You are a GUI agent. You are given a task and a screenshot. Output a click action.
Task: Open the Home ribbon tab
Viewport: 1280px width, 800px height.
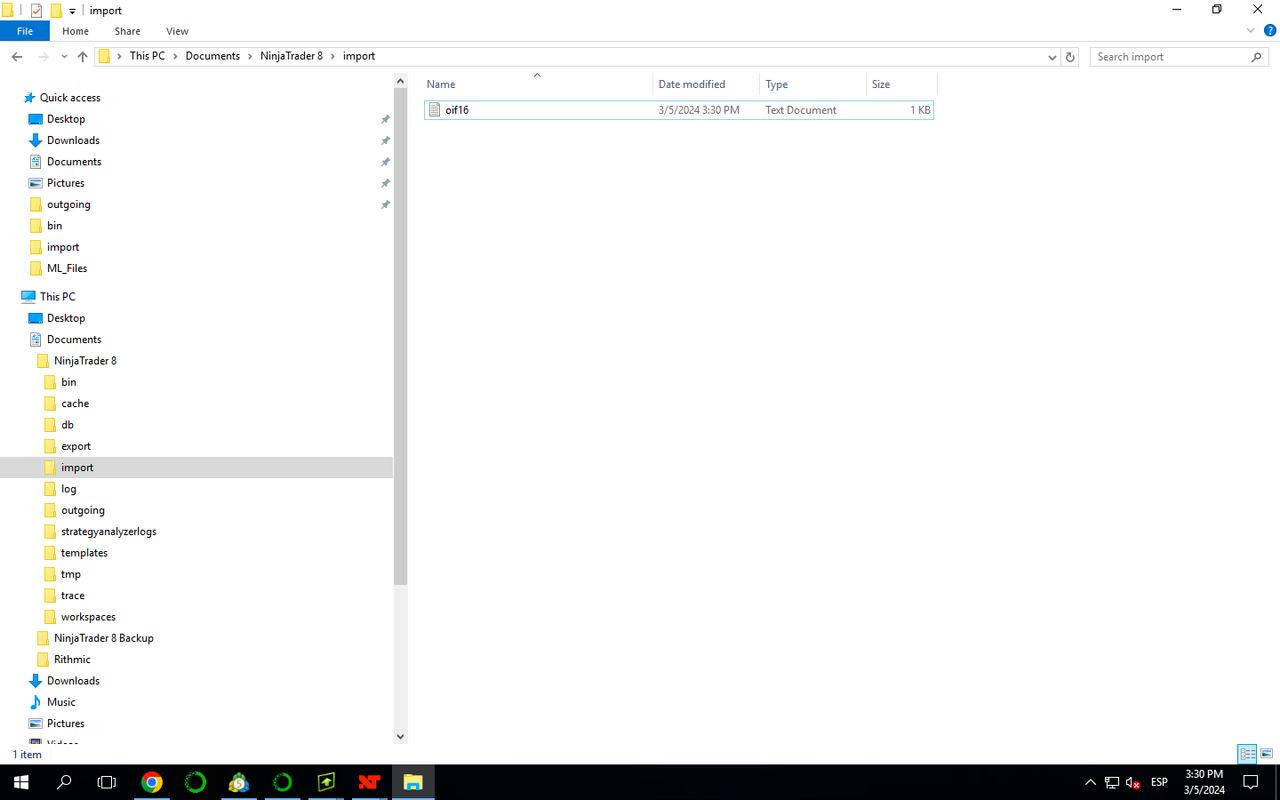(76, 31)
